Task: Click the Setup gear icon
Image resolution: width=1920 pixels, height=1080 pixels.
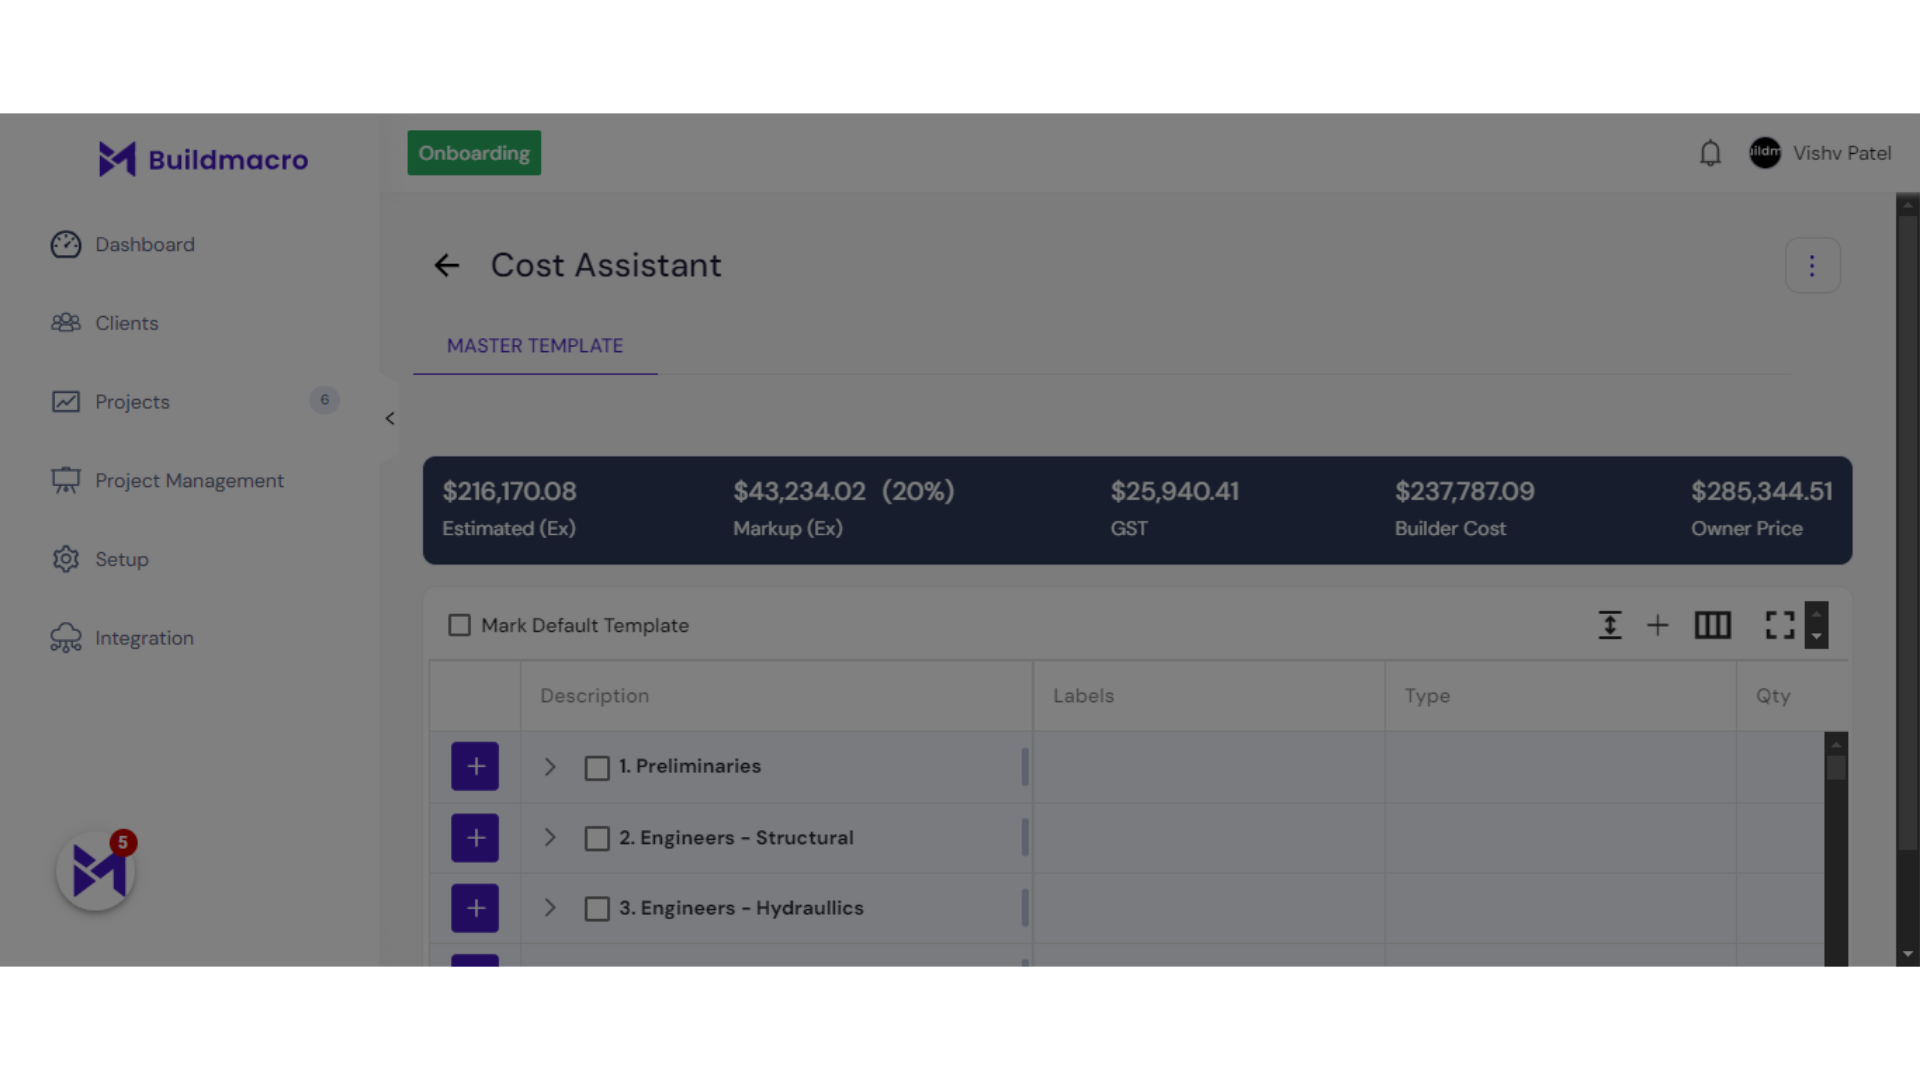Action: tap(66, 559)
